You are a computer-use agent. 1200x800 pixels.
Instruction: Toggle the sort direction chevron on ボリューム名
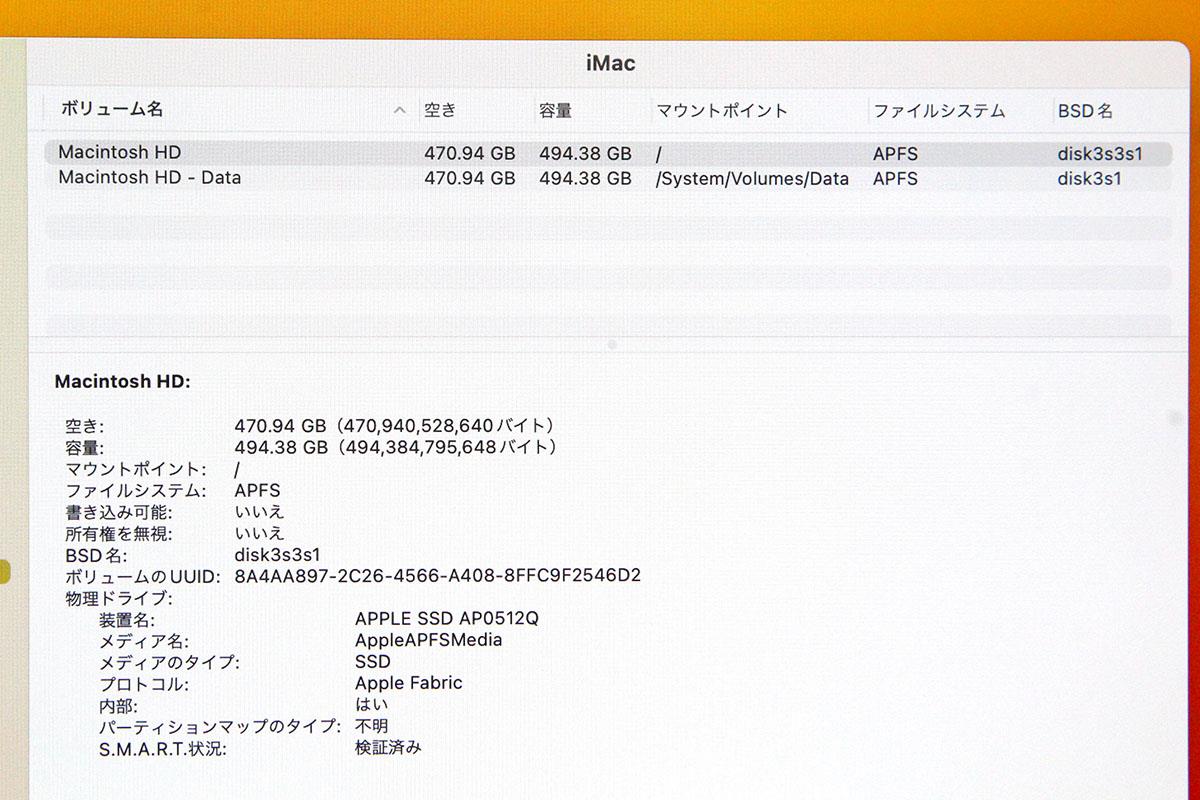[398, 110]
